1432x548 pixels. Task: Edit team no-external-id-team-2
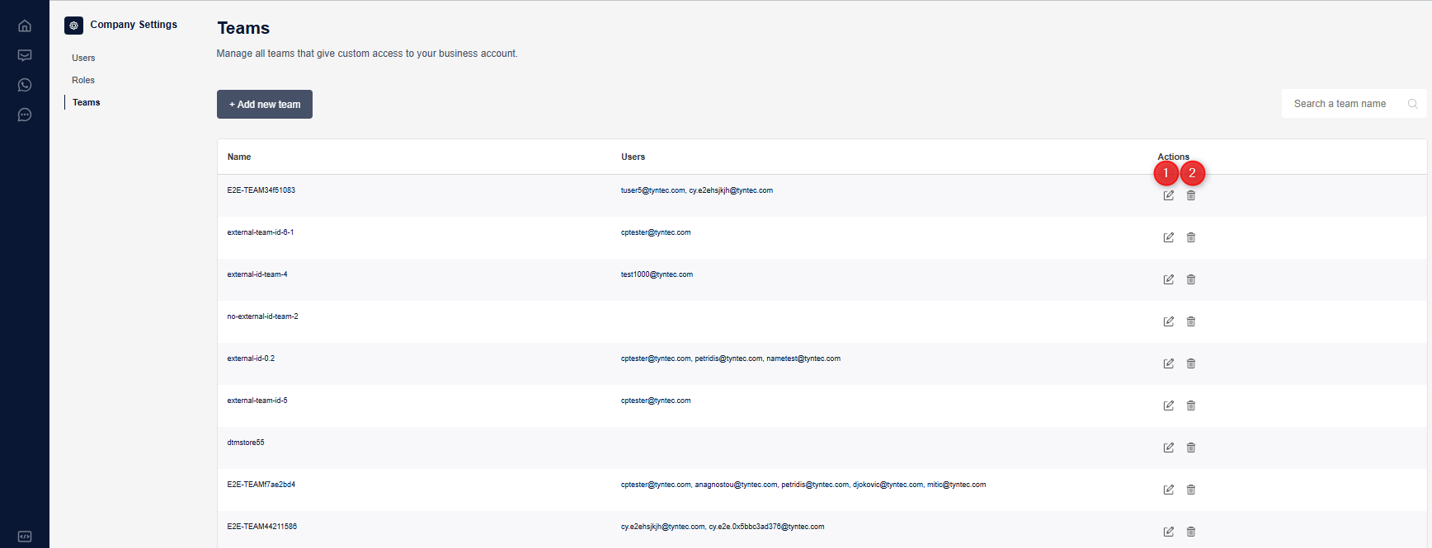pos(1168,321)
